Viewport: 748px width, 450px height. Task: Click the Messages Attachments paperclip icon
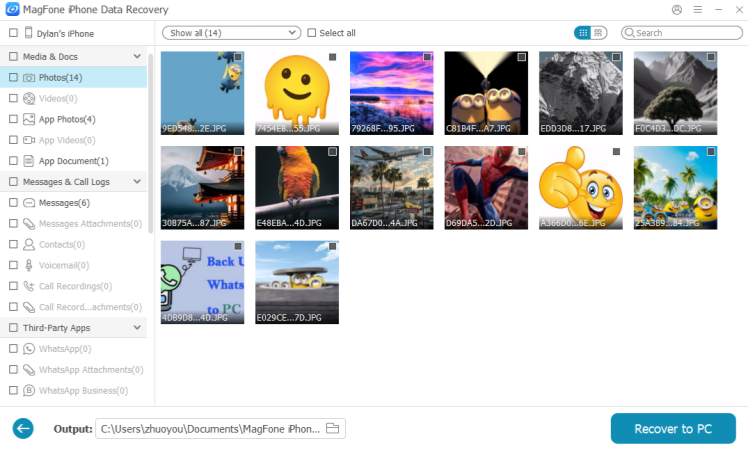[29, 223]
